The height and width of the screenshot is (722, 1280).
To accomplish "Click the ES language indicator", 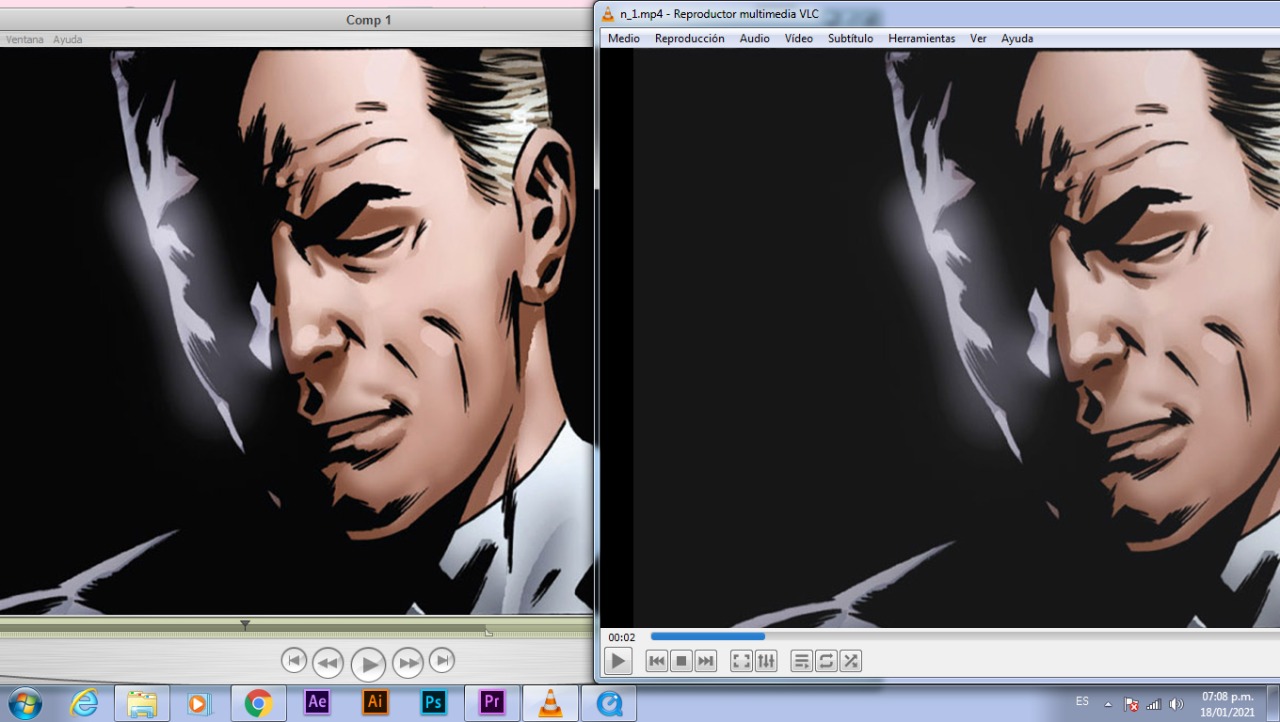I will [x=1082, y=702].
